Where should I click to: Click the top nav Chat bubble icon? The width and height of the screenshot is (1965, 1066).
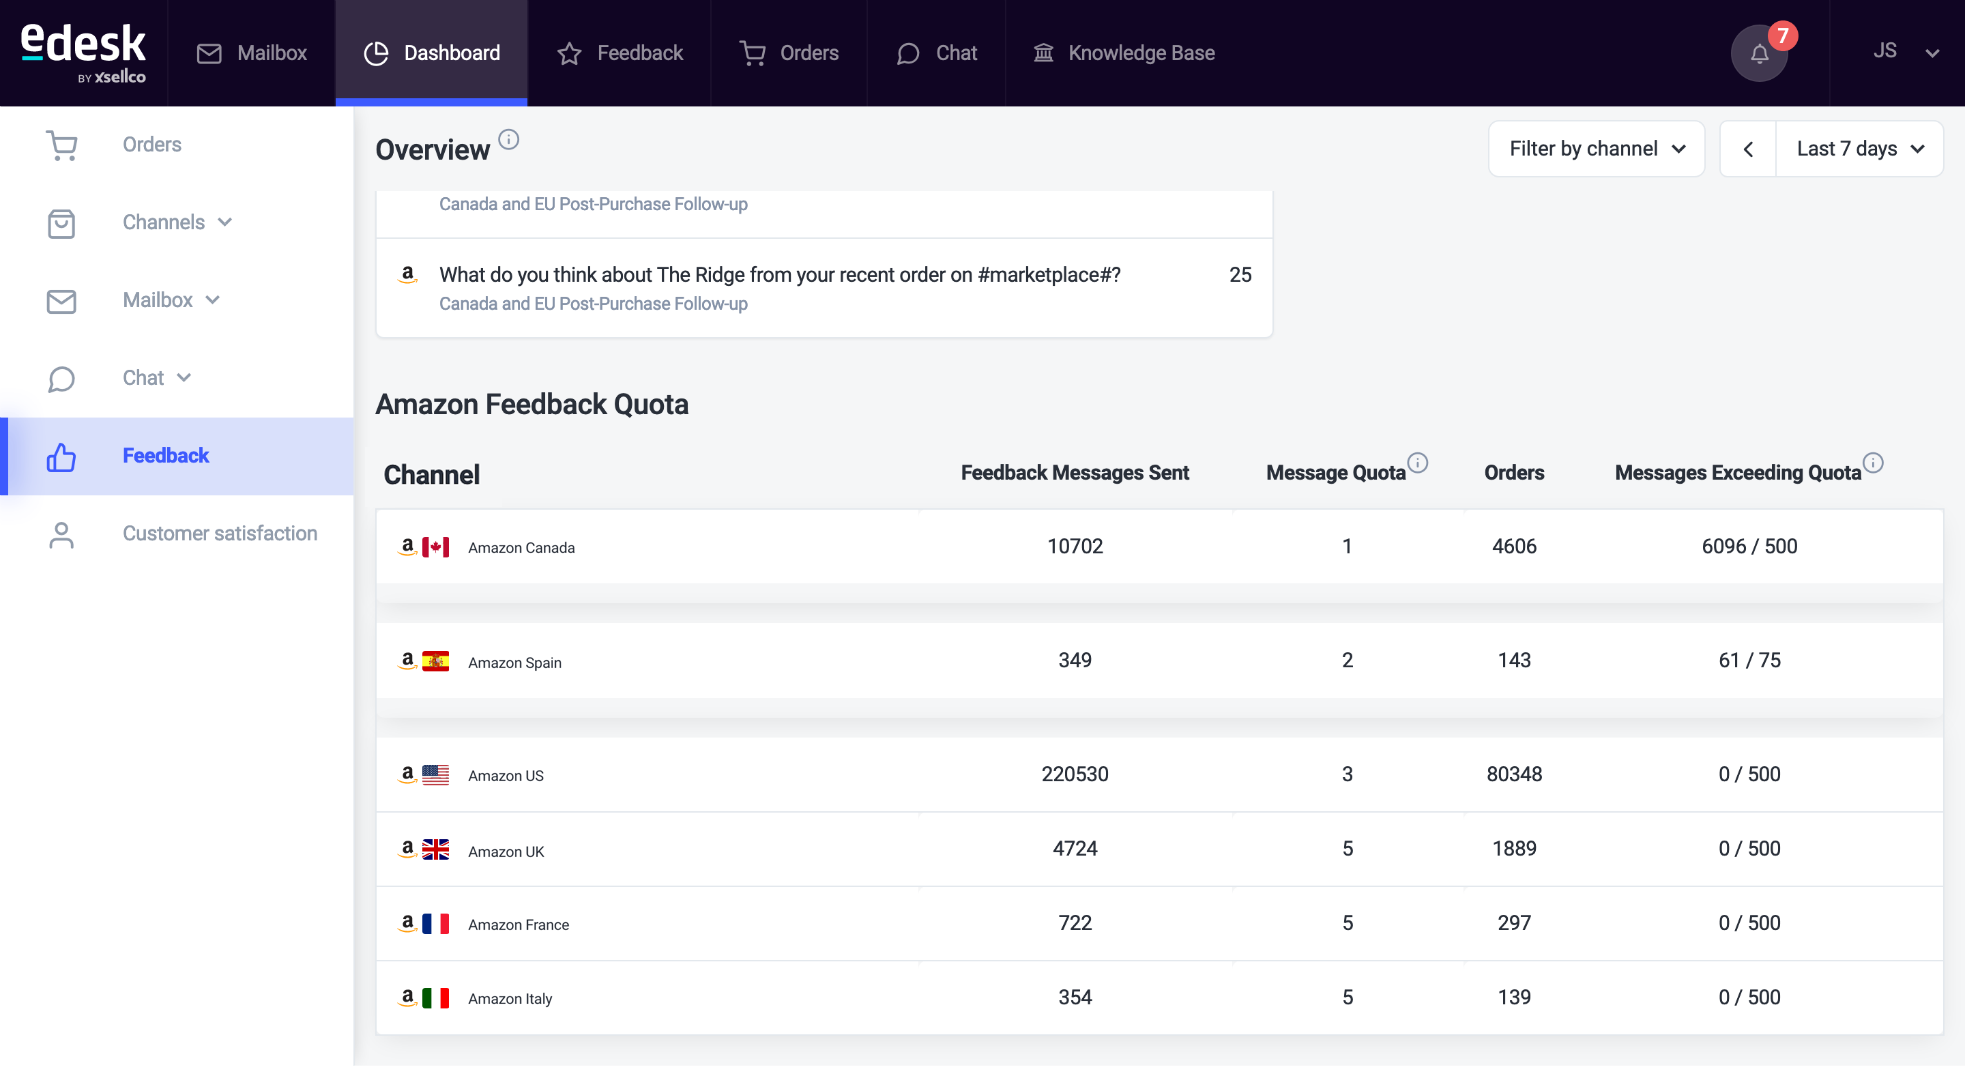click(908, 54)
